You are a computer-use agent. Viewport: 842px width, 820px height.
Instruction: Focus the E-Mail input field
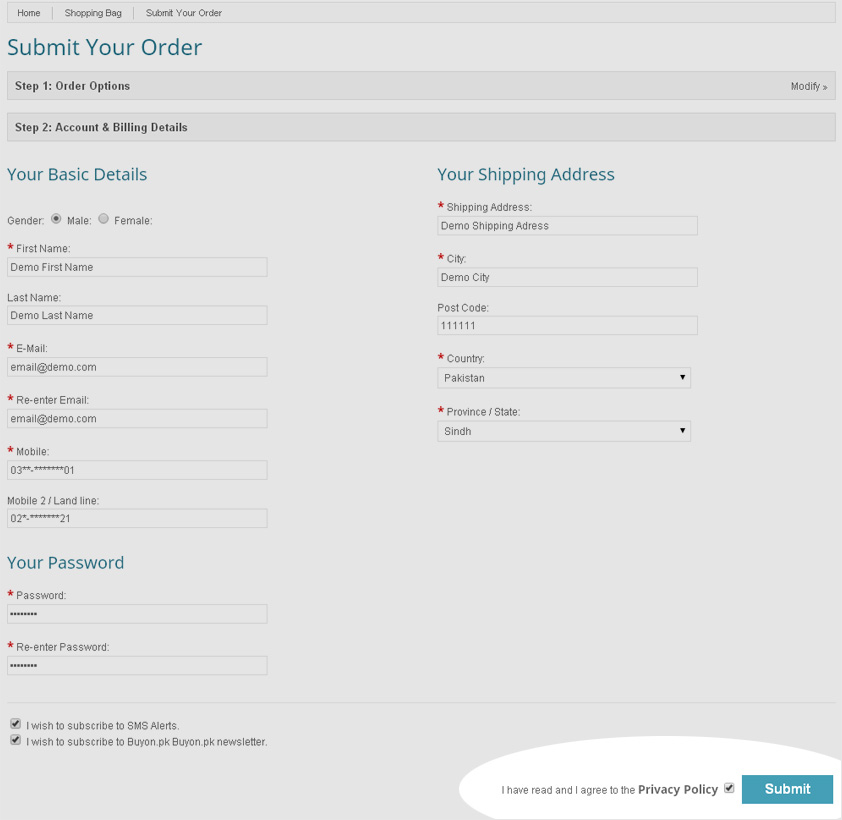click(137, 367)
